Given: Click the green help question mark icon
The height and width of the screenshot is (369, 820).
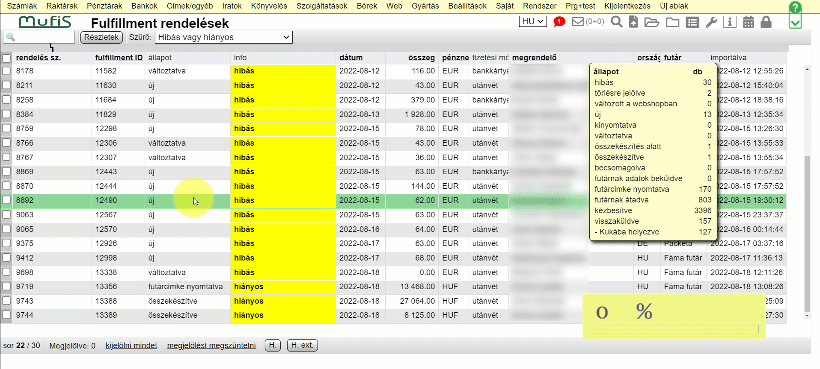Looking at the screenshot, I should (795, 7).
